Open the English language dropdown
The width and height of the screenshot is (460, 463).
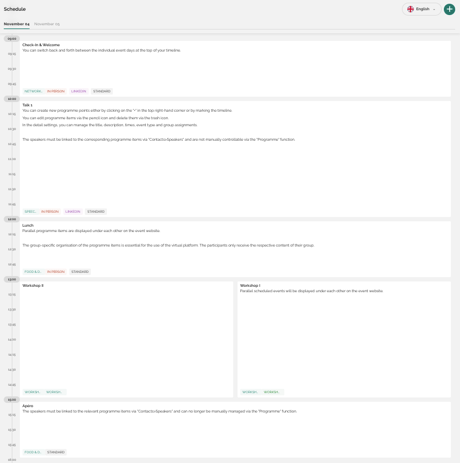click(422, 9)
